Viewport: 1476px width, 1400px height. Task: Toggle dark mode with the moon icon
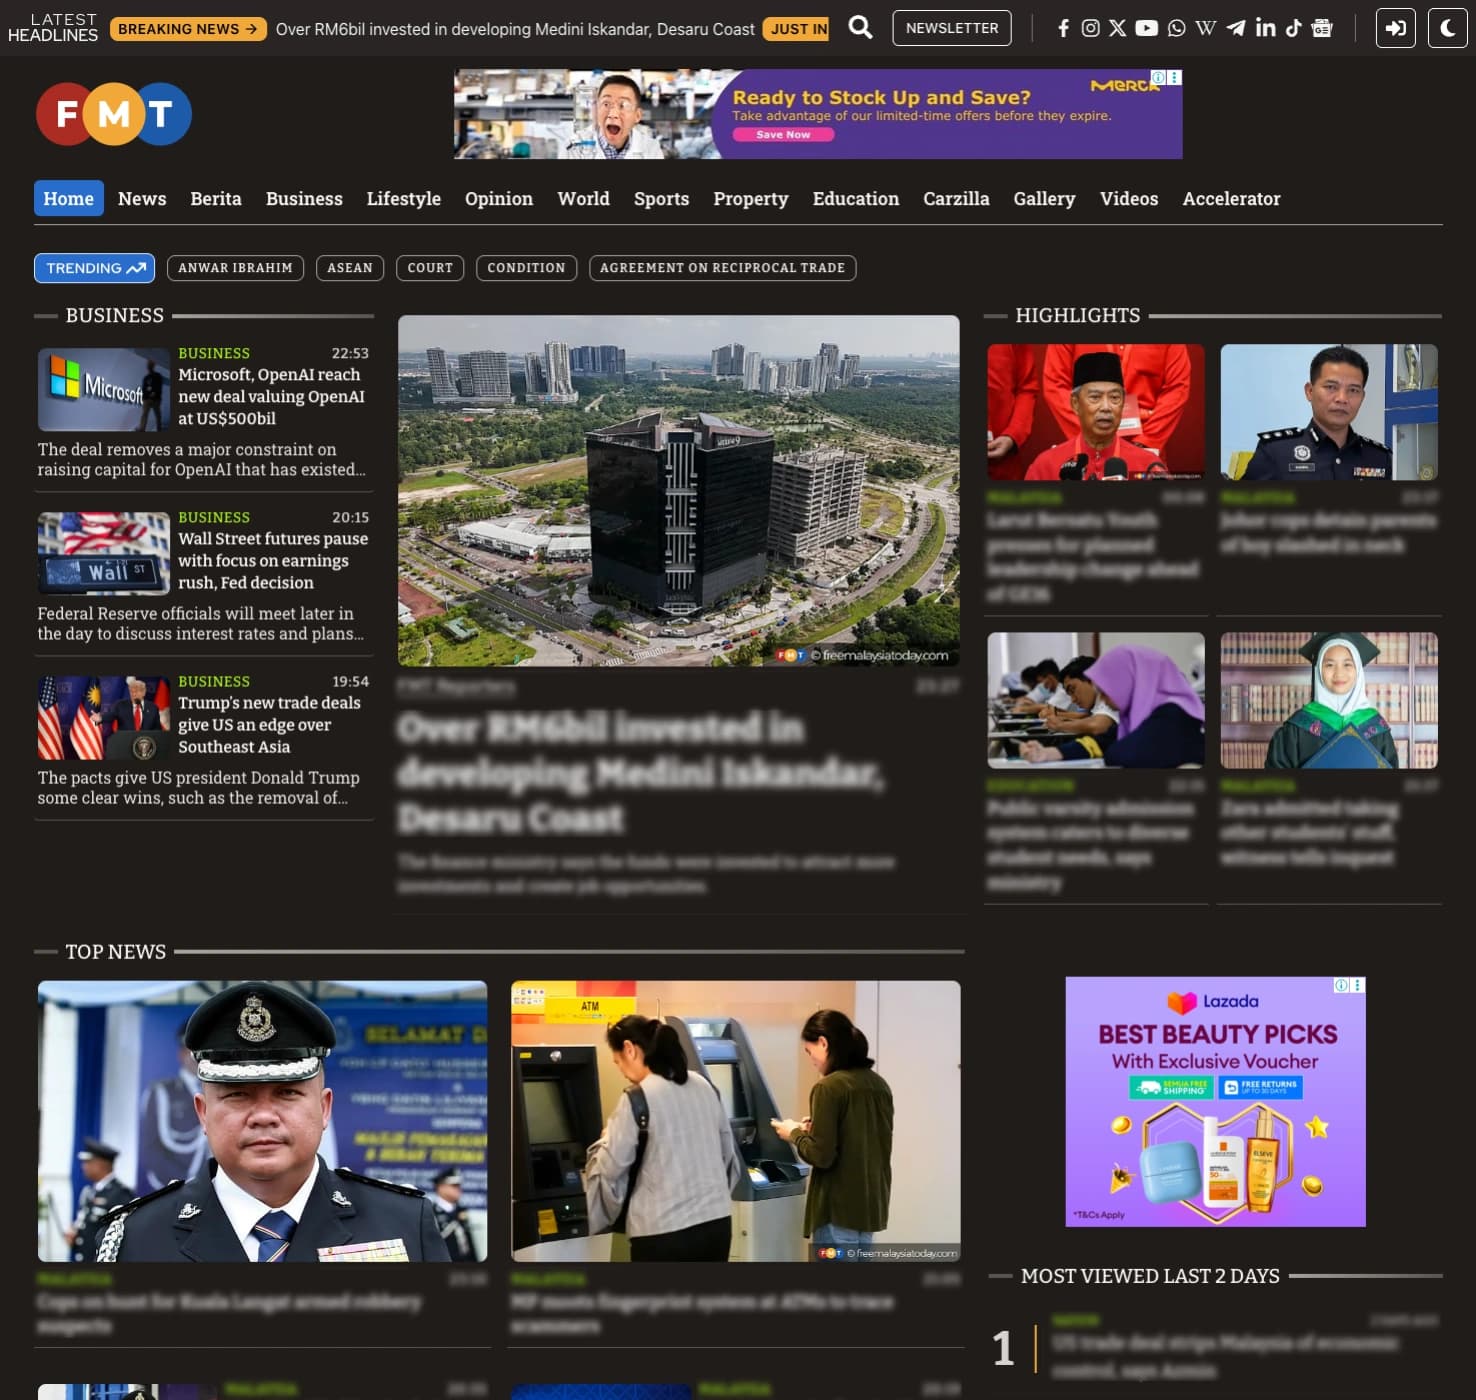coord(1446,28)
